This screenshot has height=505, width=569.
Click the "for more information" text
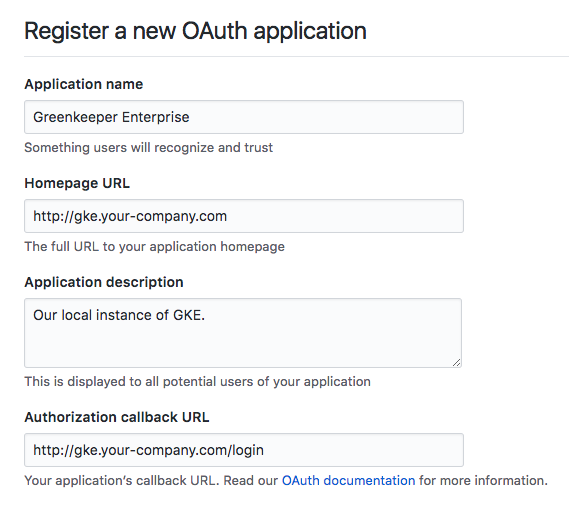(483, 480)
